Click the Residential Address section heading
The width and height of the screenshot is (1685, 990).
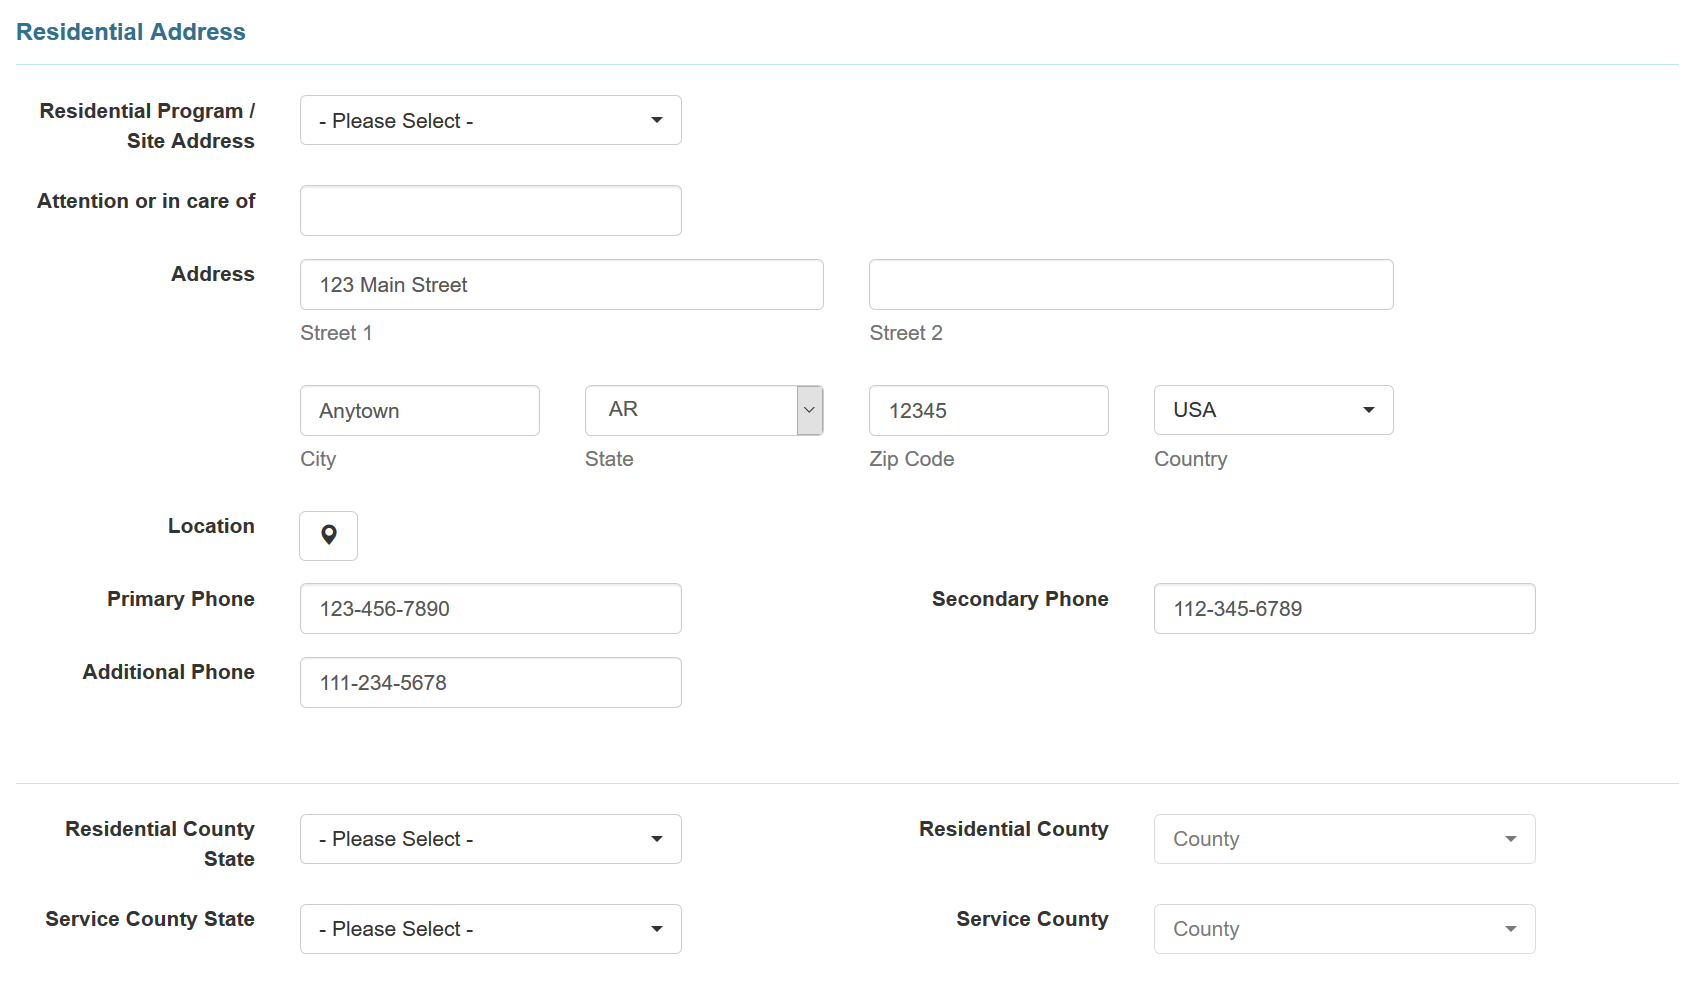[131, 32]
